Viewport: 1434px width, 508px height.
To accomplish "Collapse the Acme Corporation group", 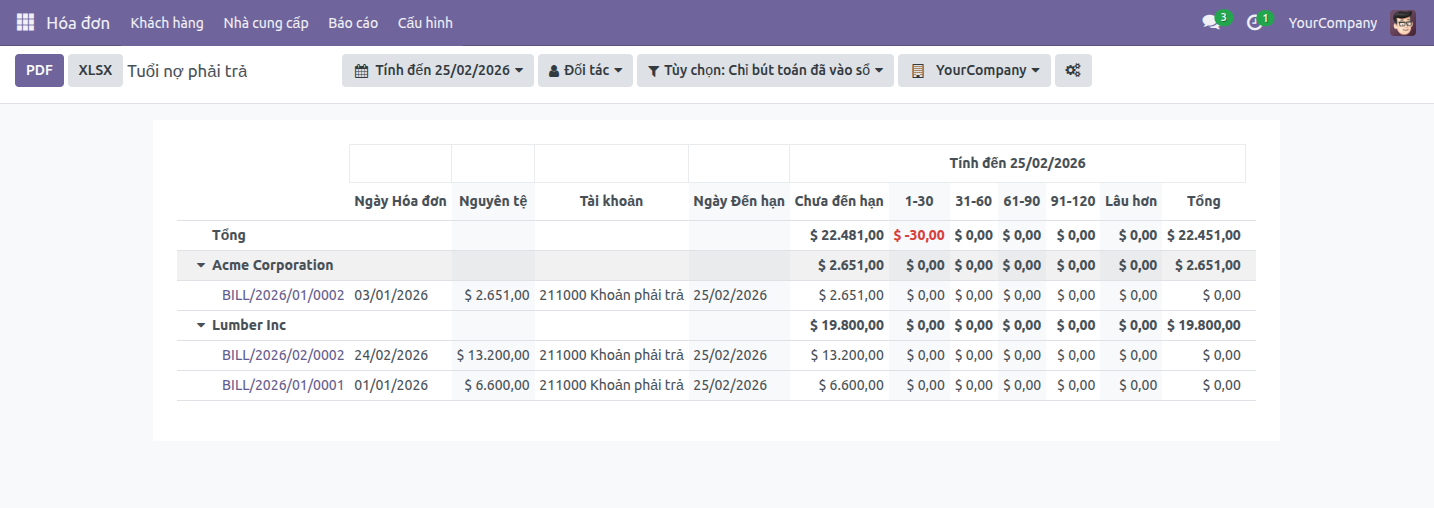I will [x=201, y=266].
